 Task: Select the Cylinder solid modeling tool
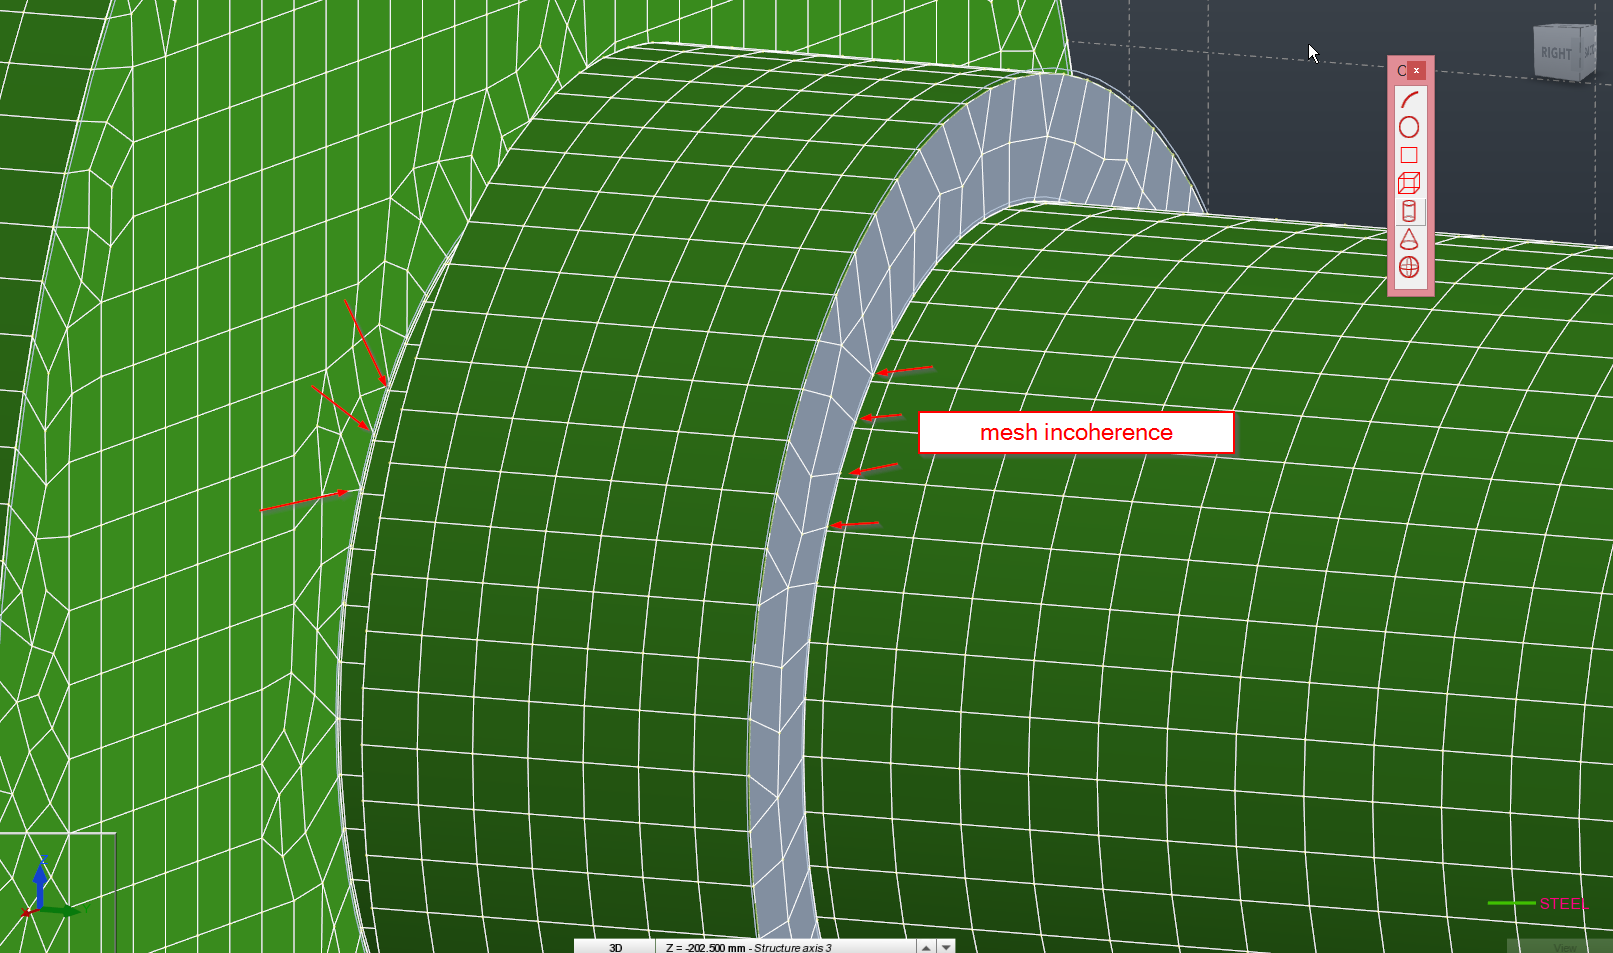[1411, 212]
